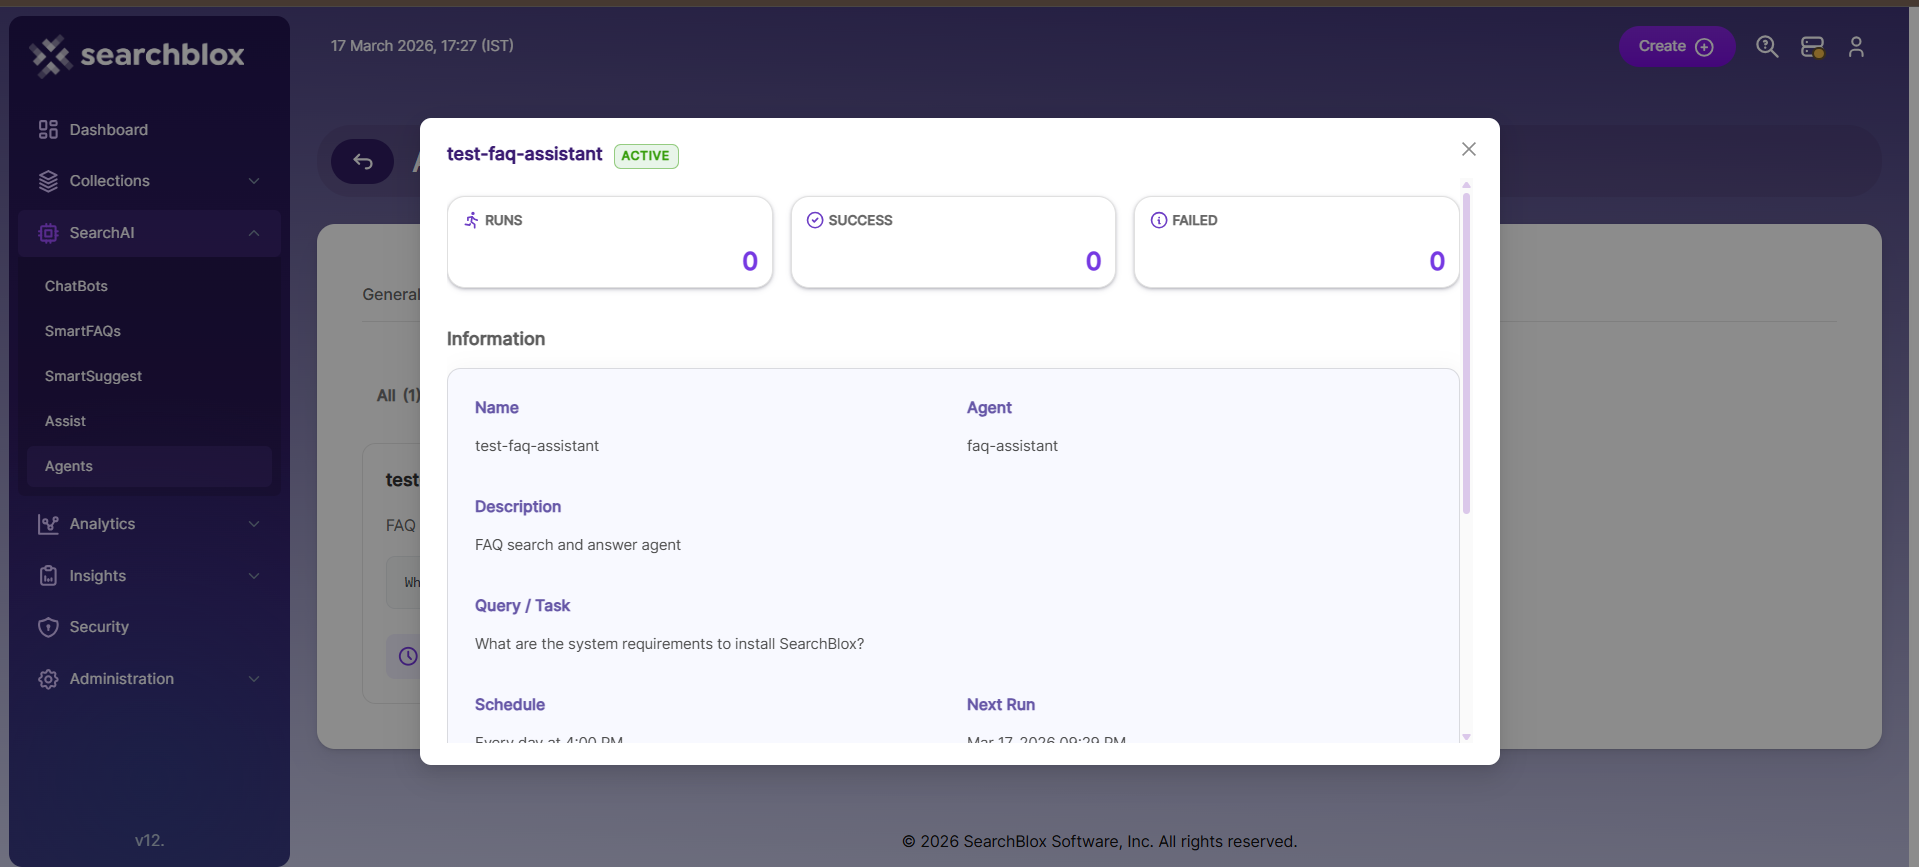Click the Security shield icon
This screenshot has width=1919, height=867.
48,627
